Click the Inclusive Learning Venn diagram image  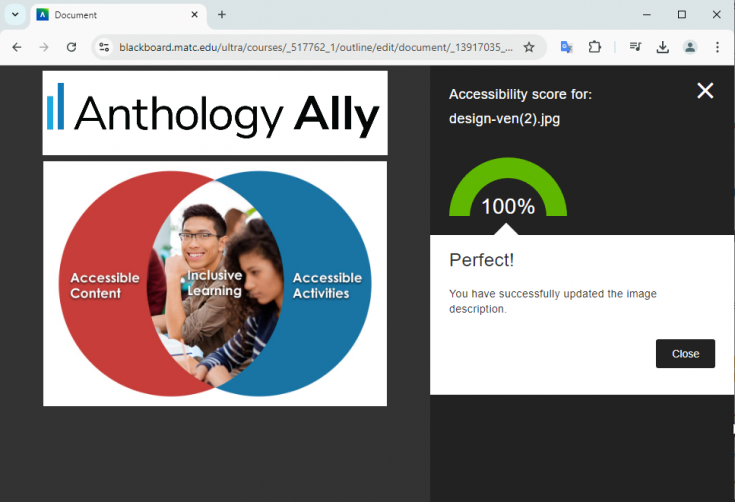click(x=215, y=284)
